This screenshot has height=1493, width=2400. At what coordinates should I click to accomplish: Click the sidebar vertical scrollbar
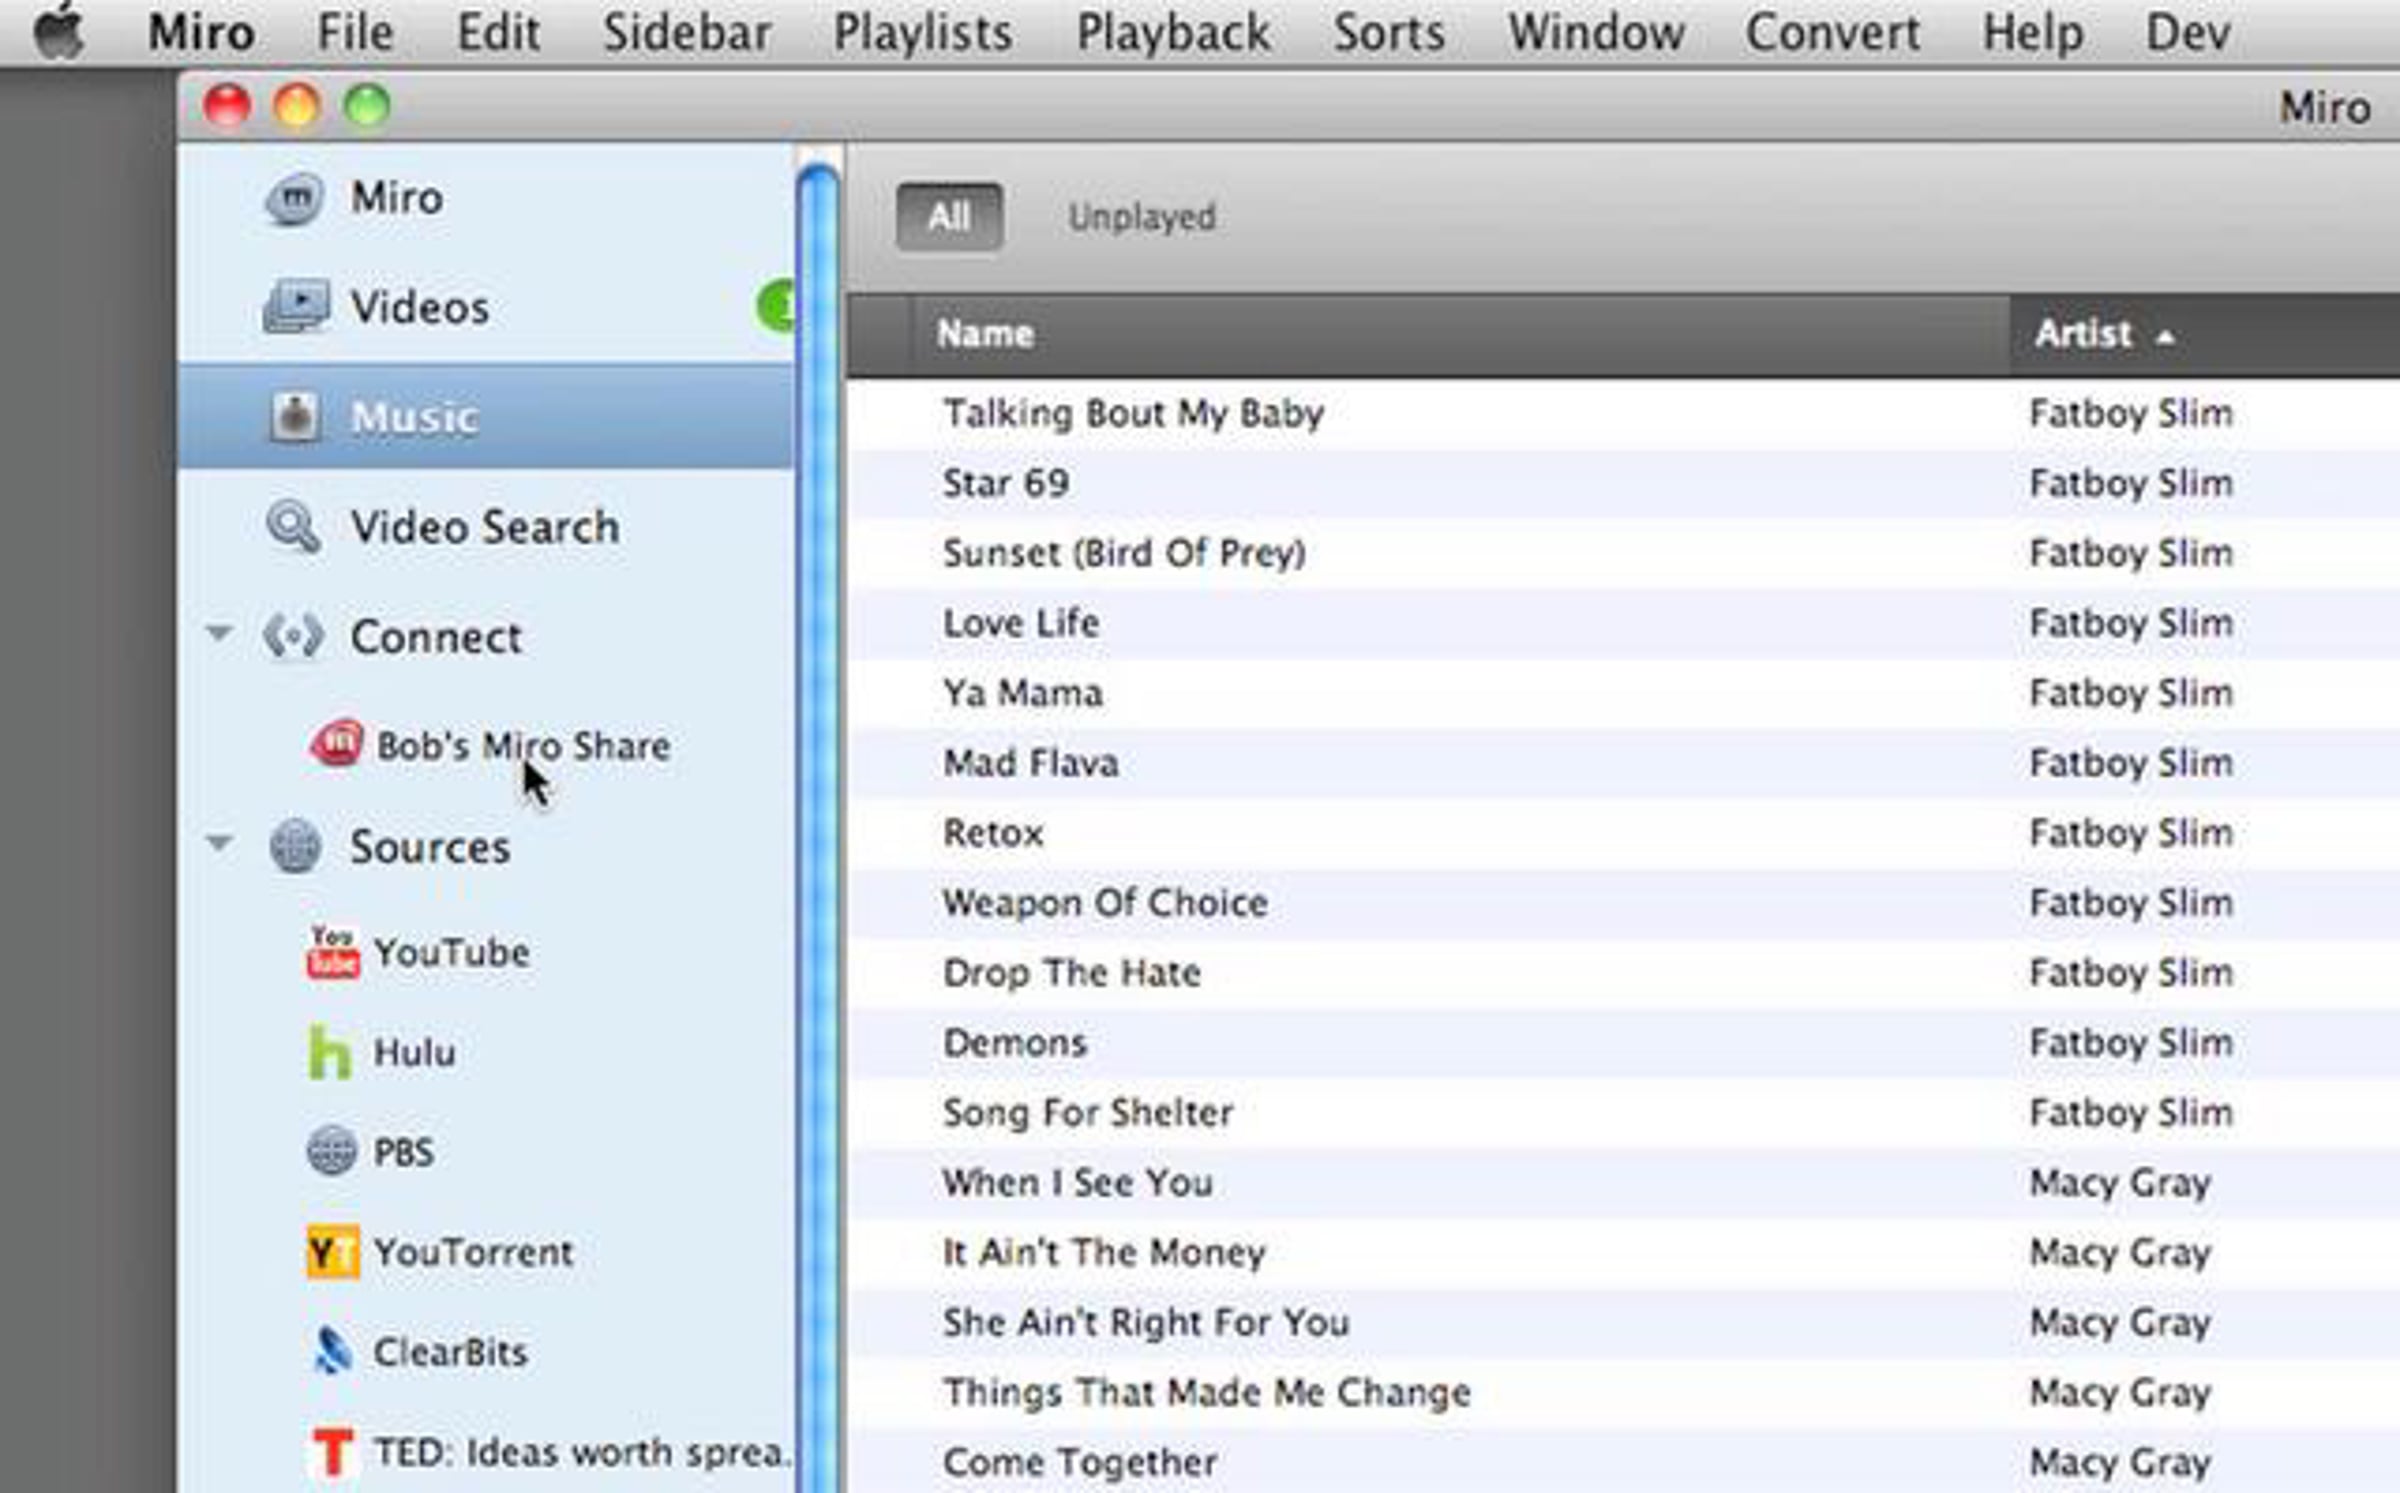point(819,828)
